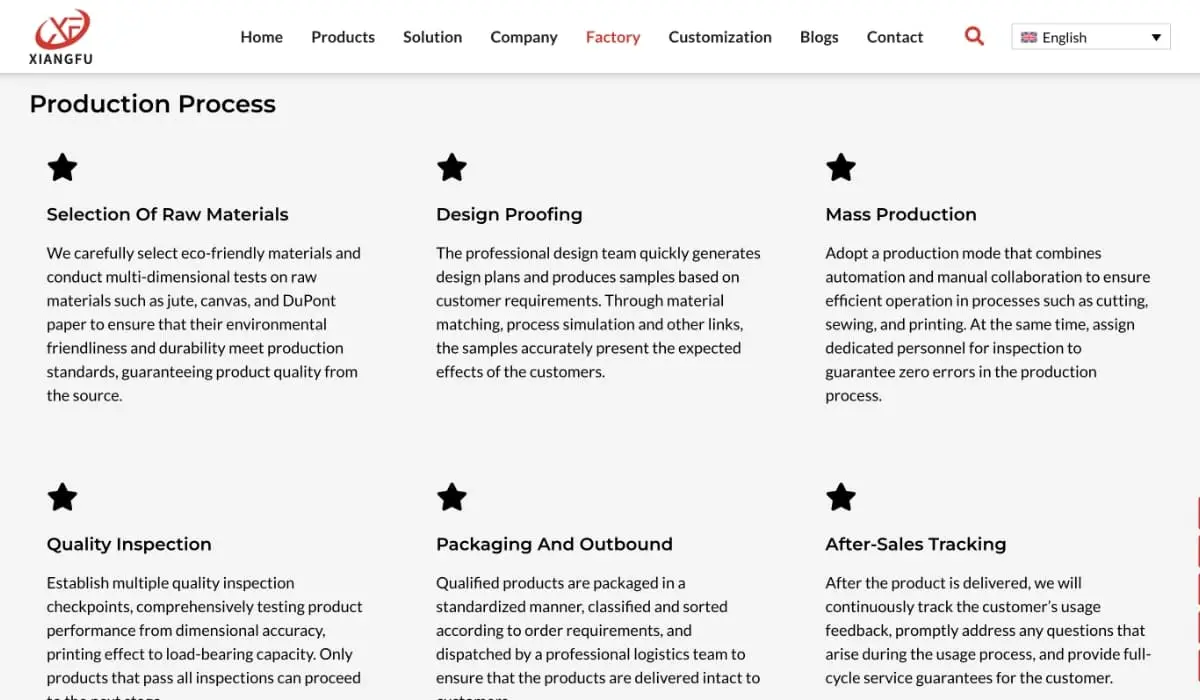Navigate to the Customization page
The width and height of the screenshot is (1200, 700).
720,37
